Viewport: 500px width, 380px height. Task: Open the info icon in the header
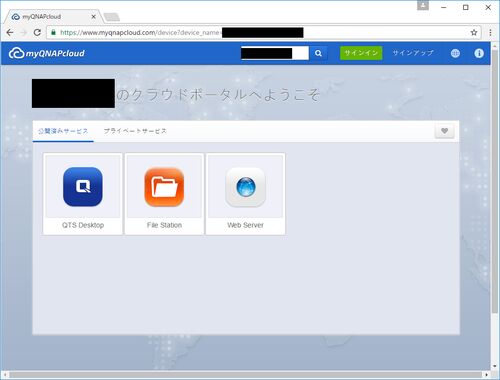click(479, 53)
